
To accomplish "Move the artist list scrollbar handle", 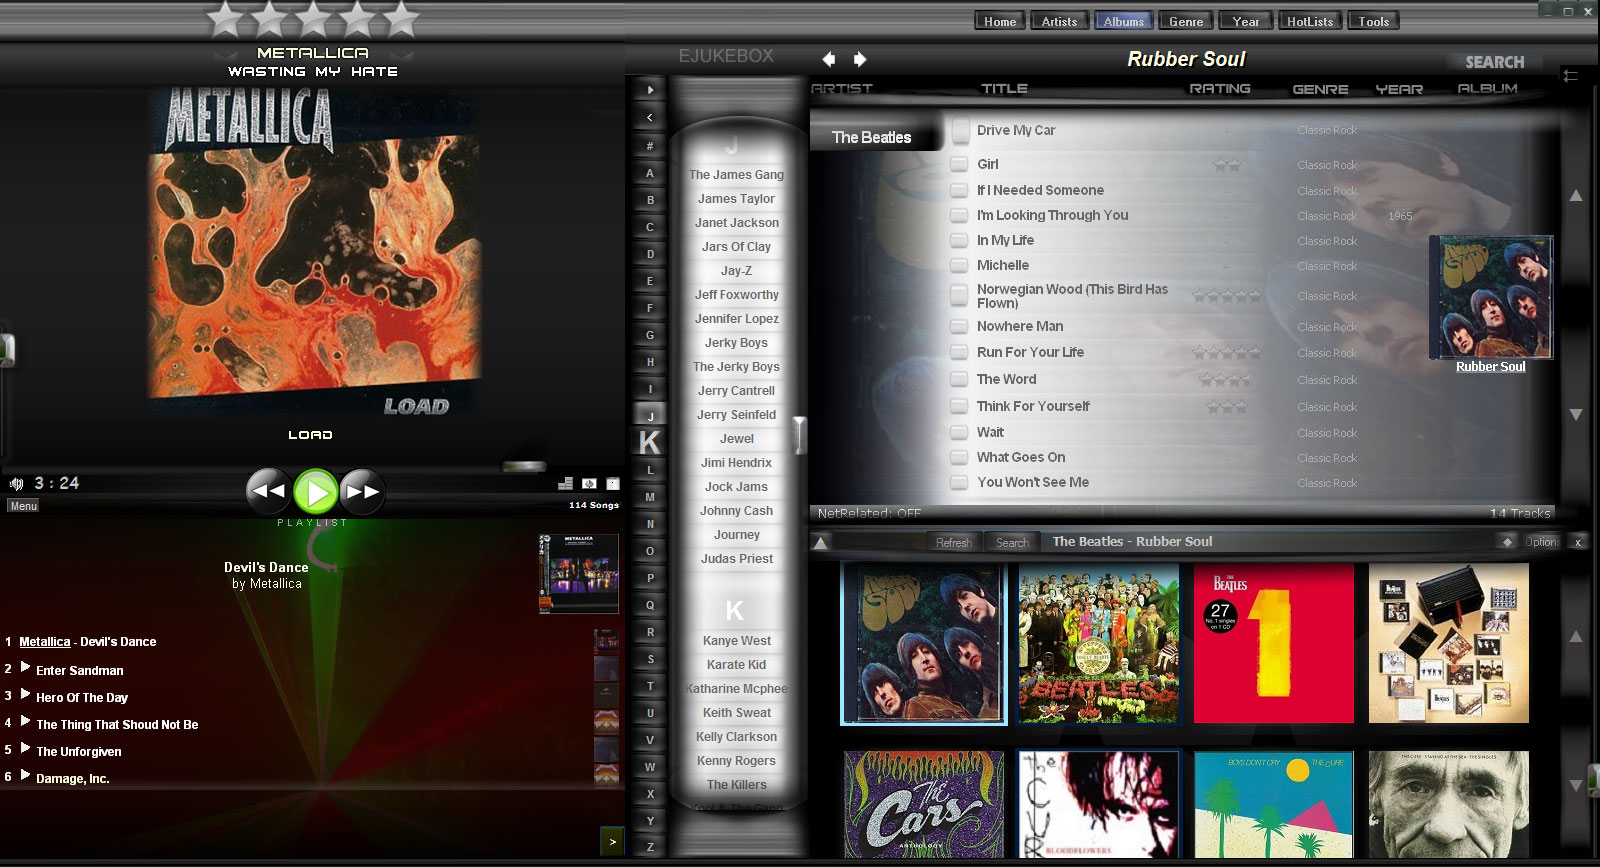I will (x=799, y=435).
